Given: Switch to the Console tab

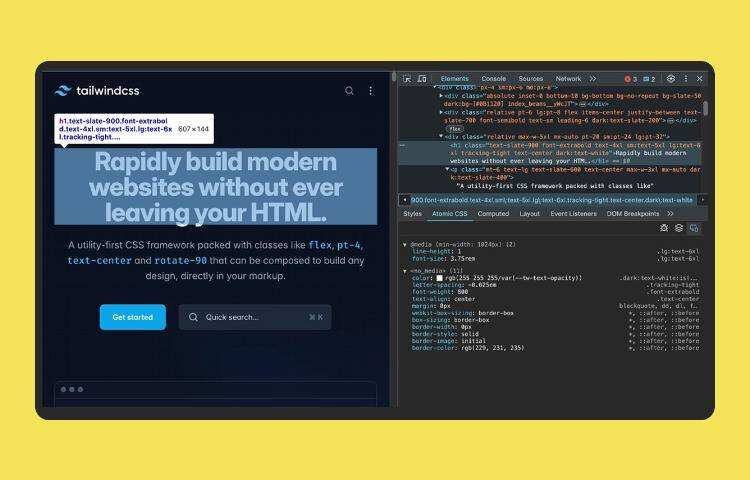Looking at the screenshot, I should click(x=494, y=78).
